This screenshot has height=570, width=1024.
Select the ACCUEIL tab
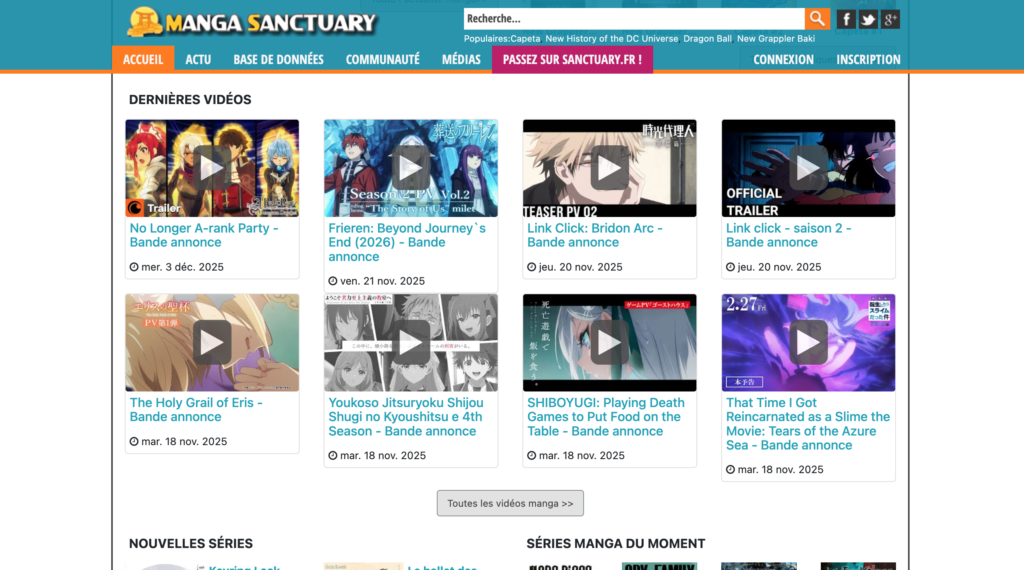[143, 59]
